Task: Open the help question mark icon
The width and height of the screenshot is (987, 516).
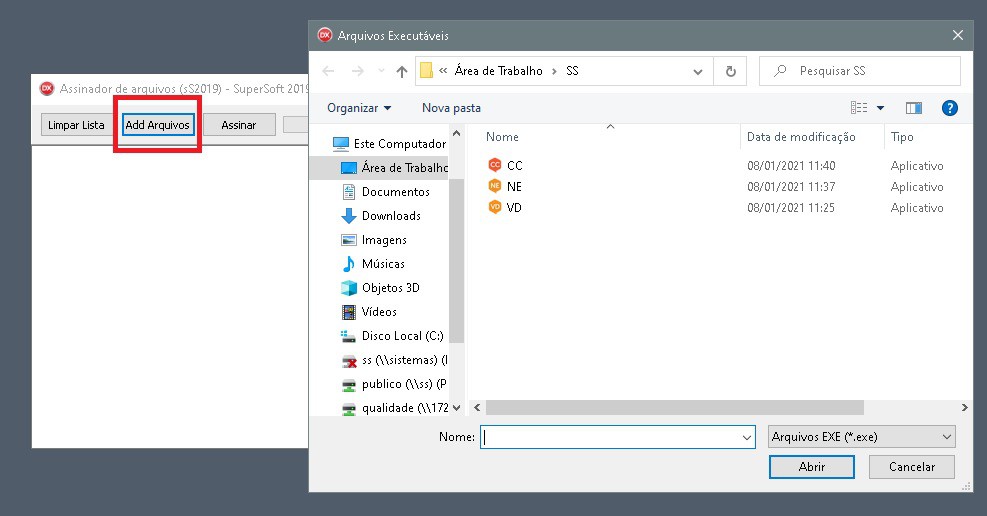Action: 950,108
